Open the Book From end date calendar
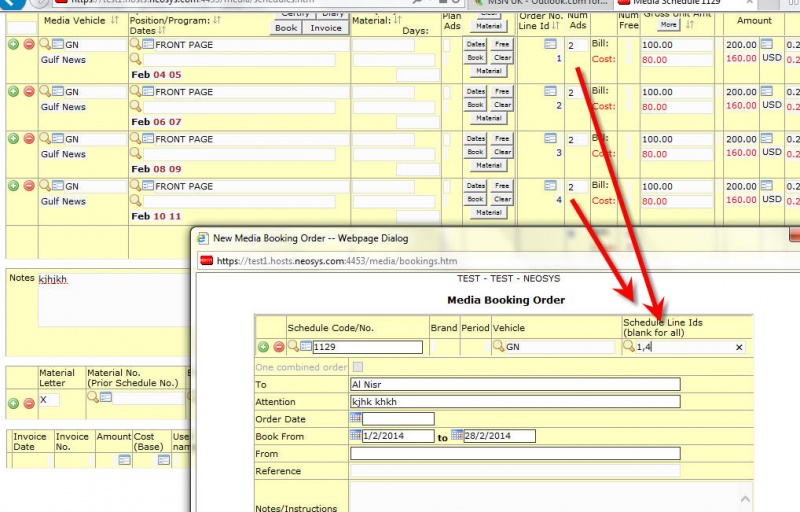Screen dimensions: 800x512 pyautogui.click(x=457, y=435)
